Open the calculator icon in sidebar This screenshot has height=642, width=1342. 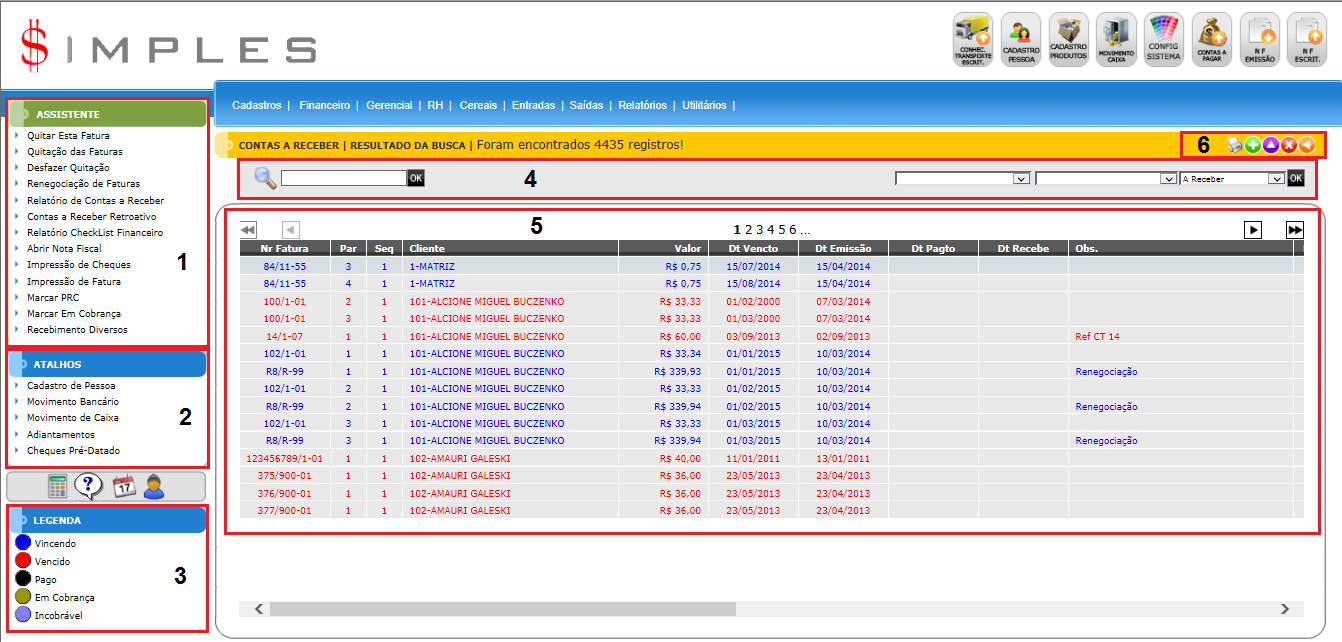(x=58, y=487)
